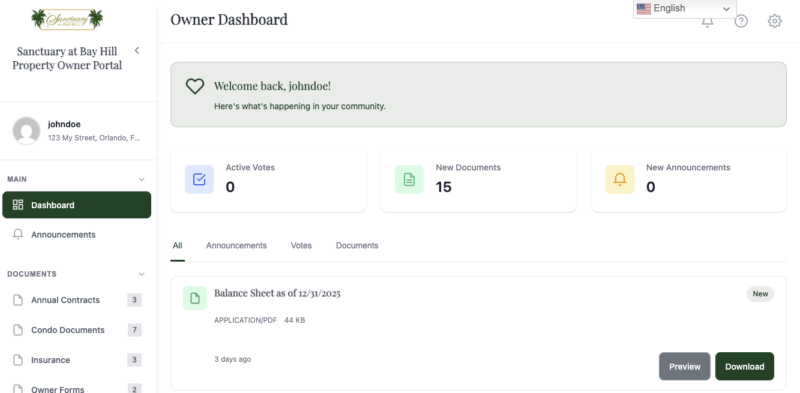Click the Insurance file icon

pos(18,360)
